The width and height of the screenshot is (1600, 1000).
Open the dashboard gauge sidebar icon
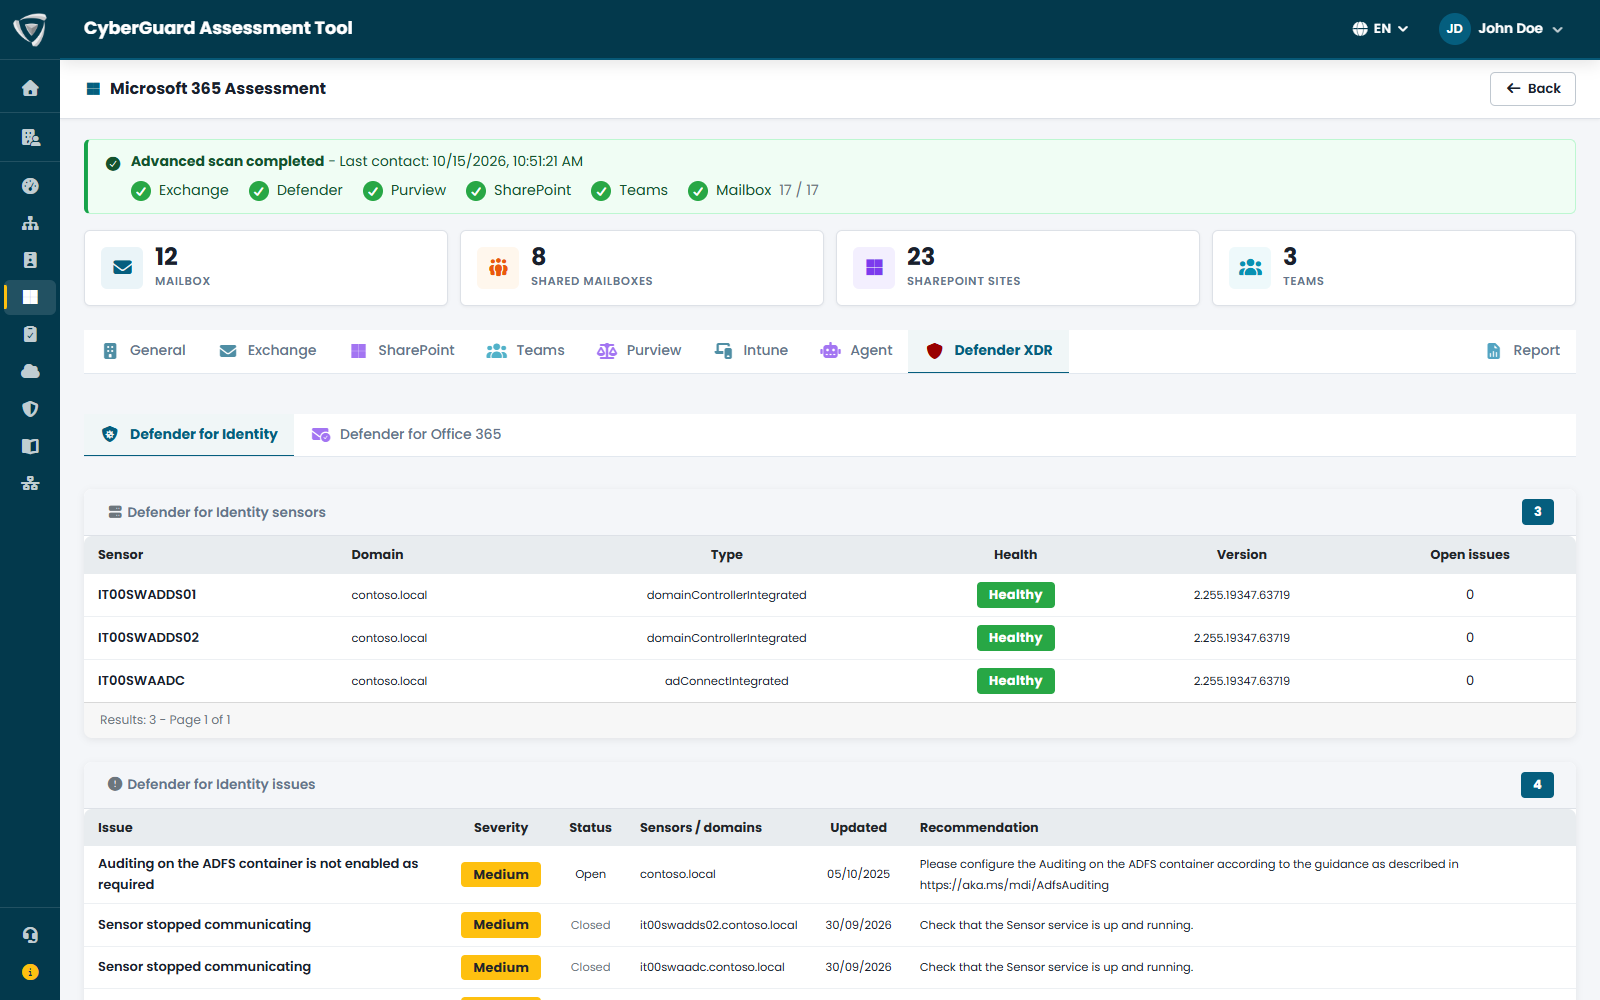coord(30,186)
